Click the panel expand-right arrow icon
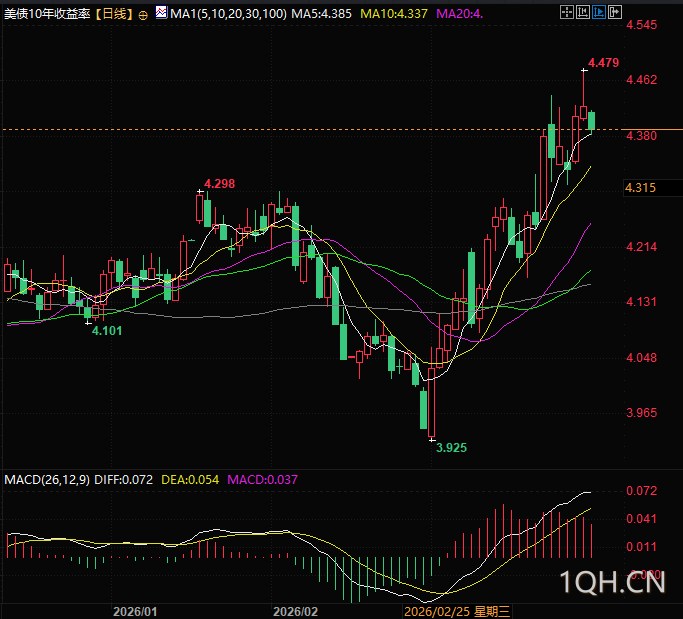The image size is (683, 619). pos(615,12)
